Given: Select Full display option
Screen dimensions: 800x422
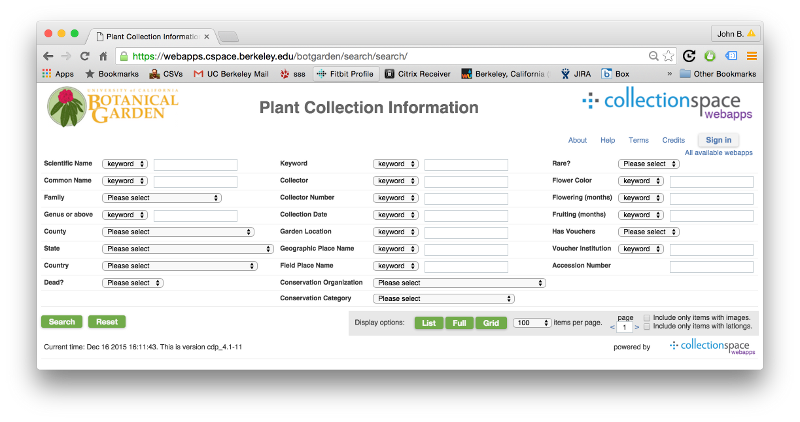Looking at the screenshot, I should coord(459,323).
